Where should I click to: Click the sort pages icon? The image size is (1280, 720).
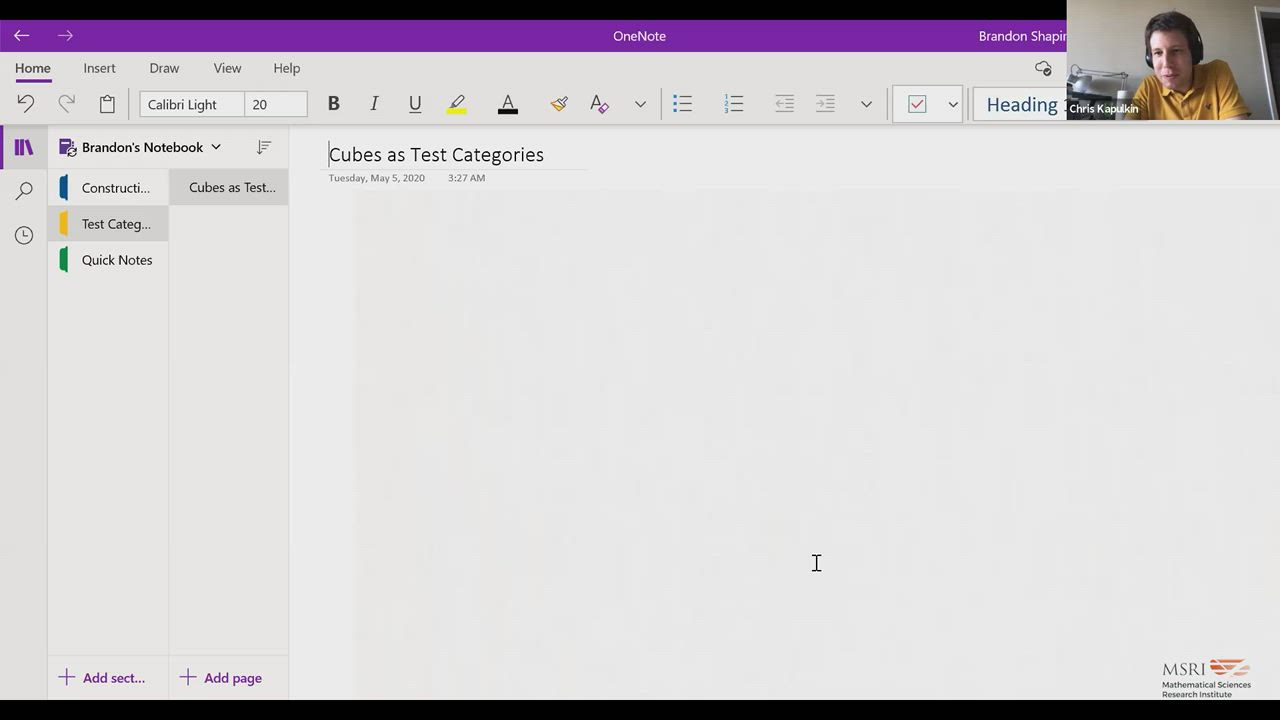pos(264,147)
